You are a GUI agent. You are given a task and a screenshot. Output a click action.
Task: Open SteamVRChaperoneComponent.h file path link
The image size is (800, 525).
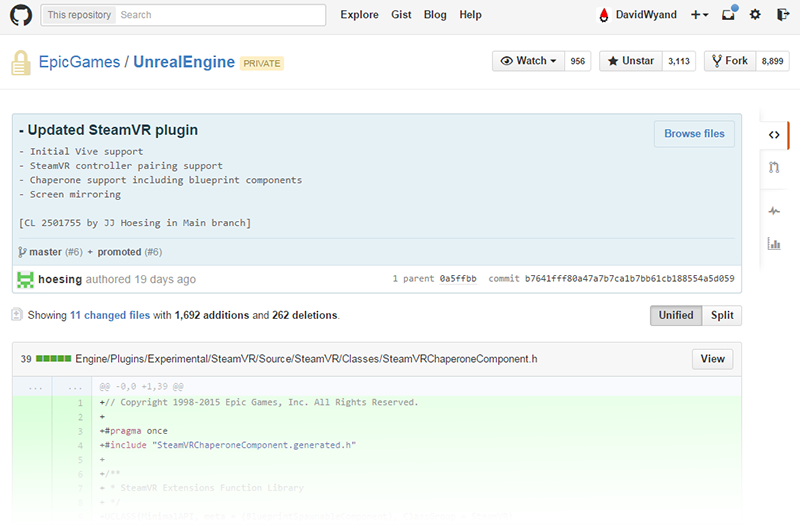coord(306,359)
